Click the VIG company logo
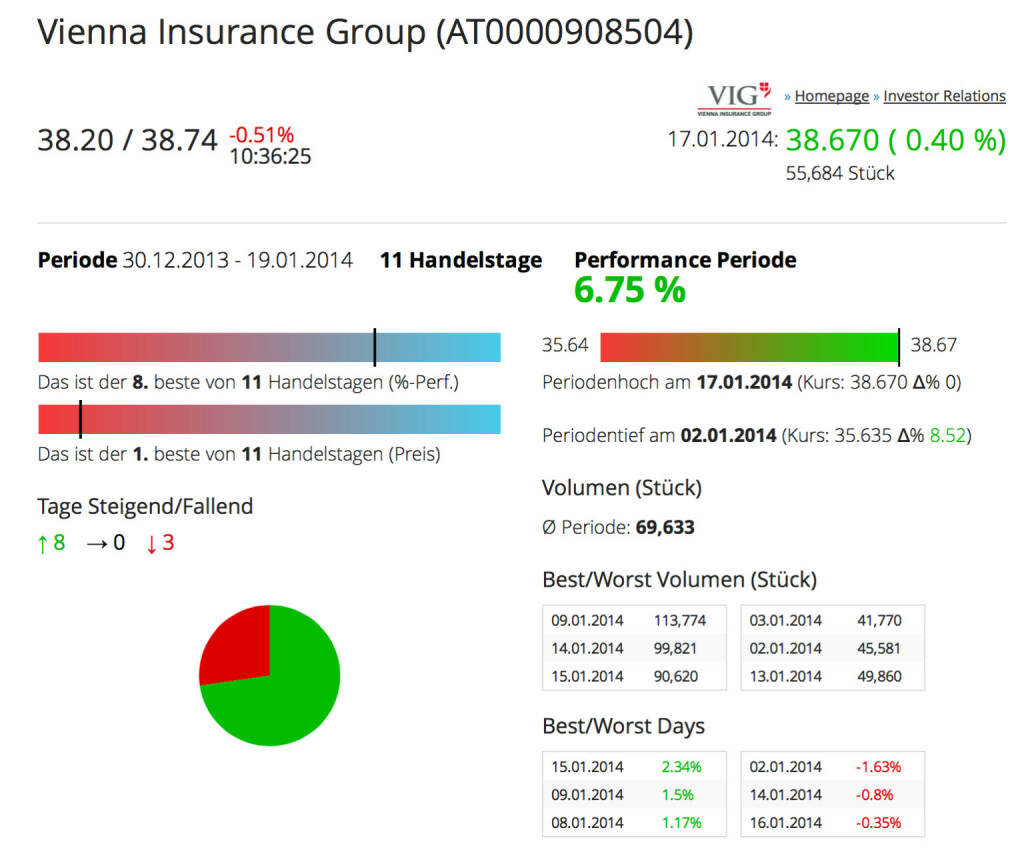 coord(735,98)
